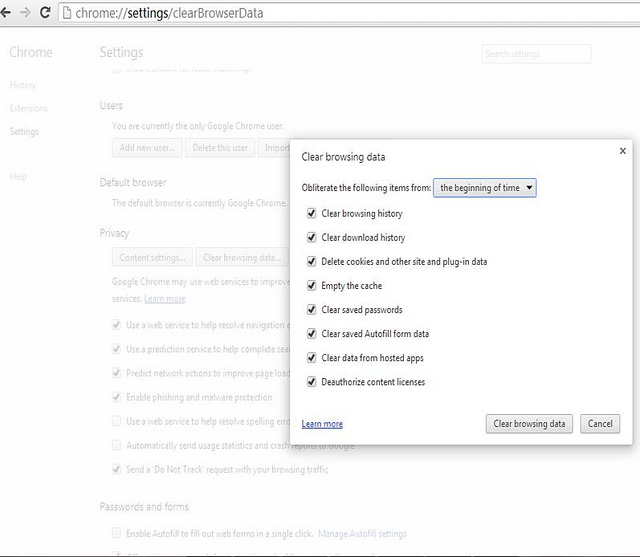
Task: Open History in the Chrome sidebar
Action: (23, 85)
